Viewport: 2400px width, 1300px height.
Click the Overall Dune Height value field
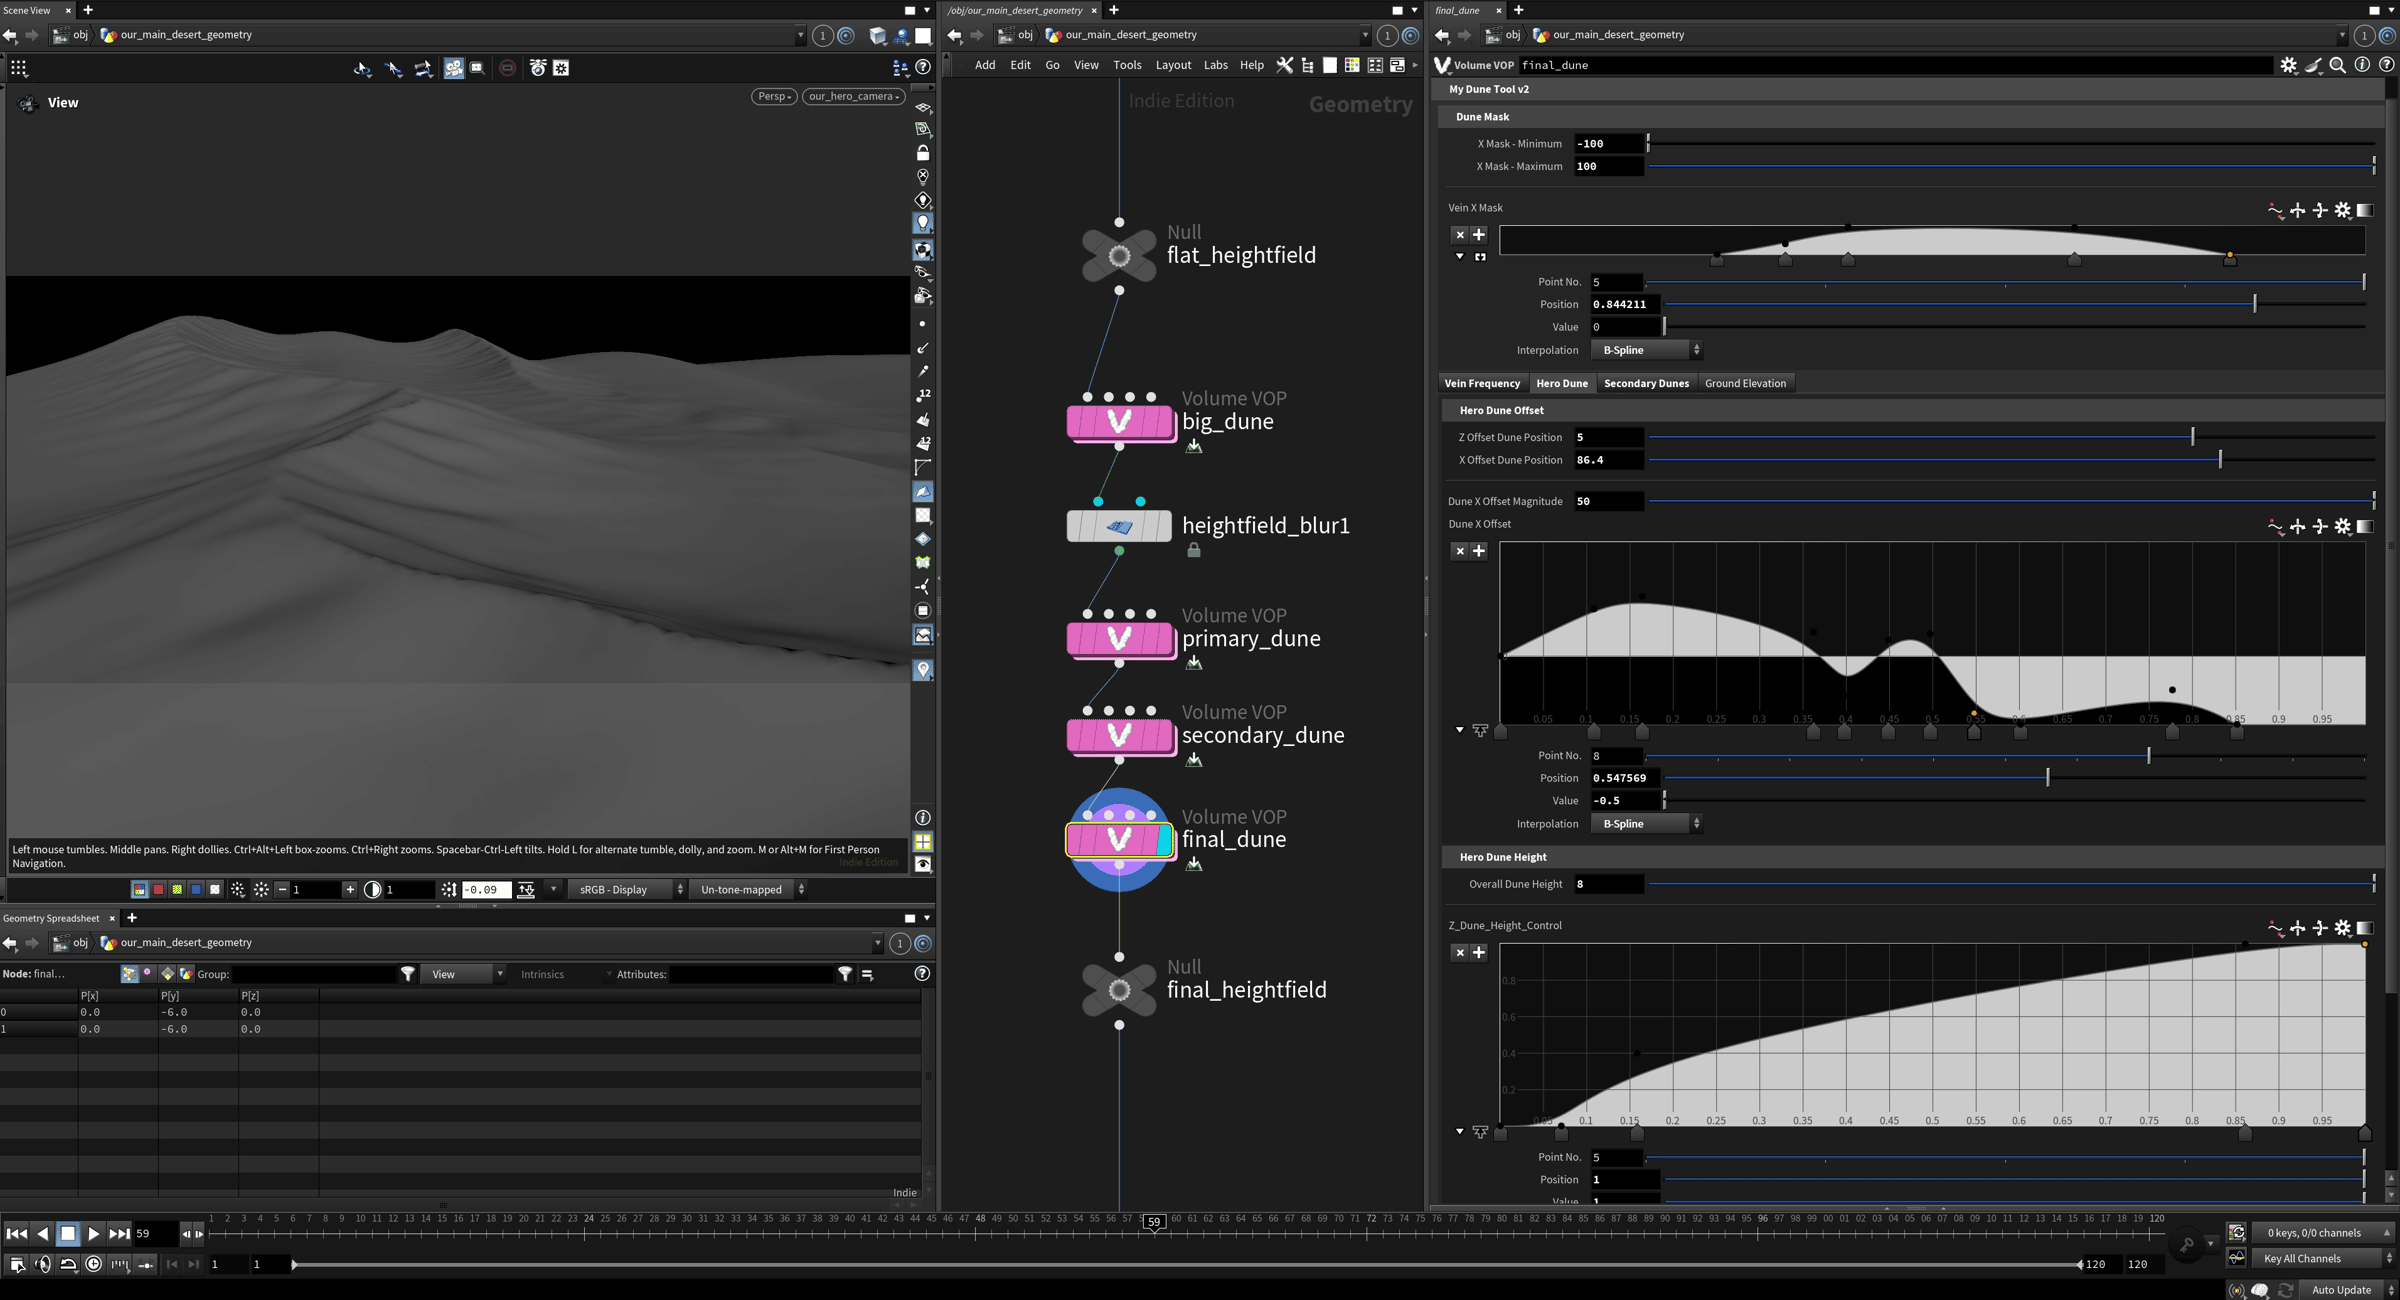[x=1608, y=884]
